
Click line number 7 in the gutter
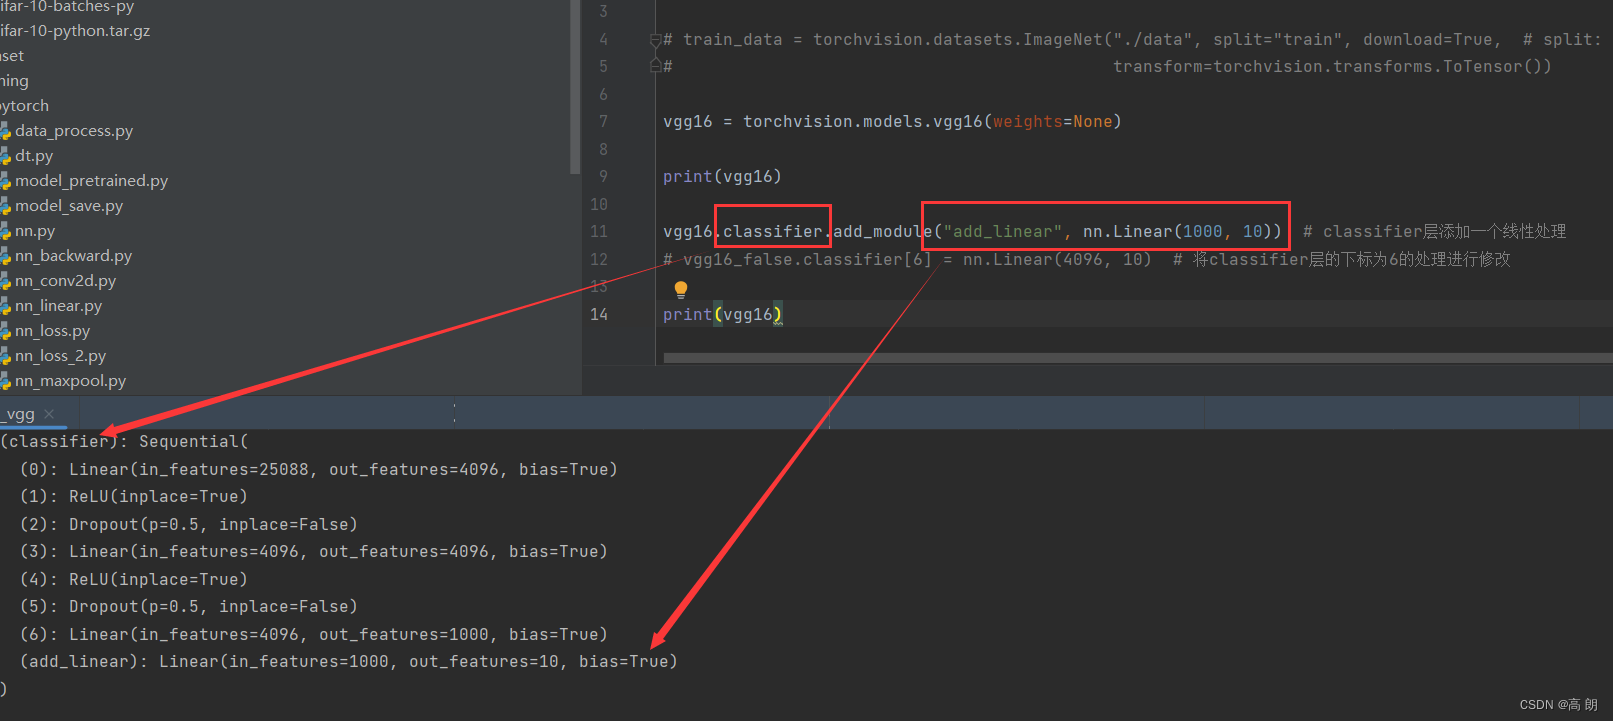click(x=603, y=121)
